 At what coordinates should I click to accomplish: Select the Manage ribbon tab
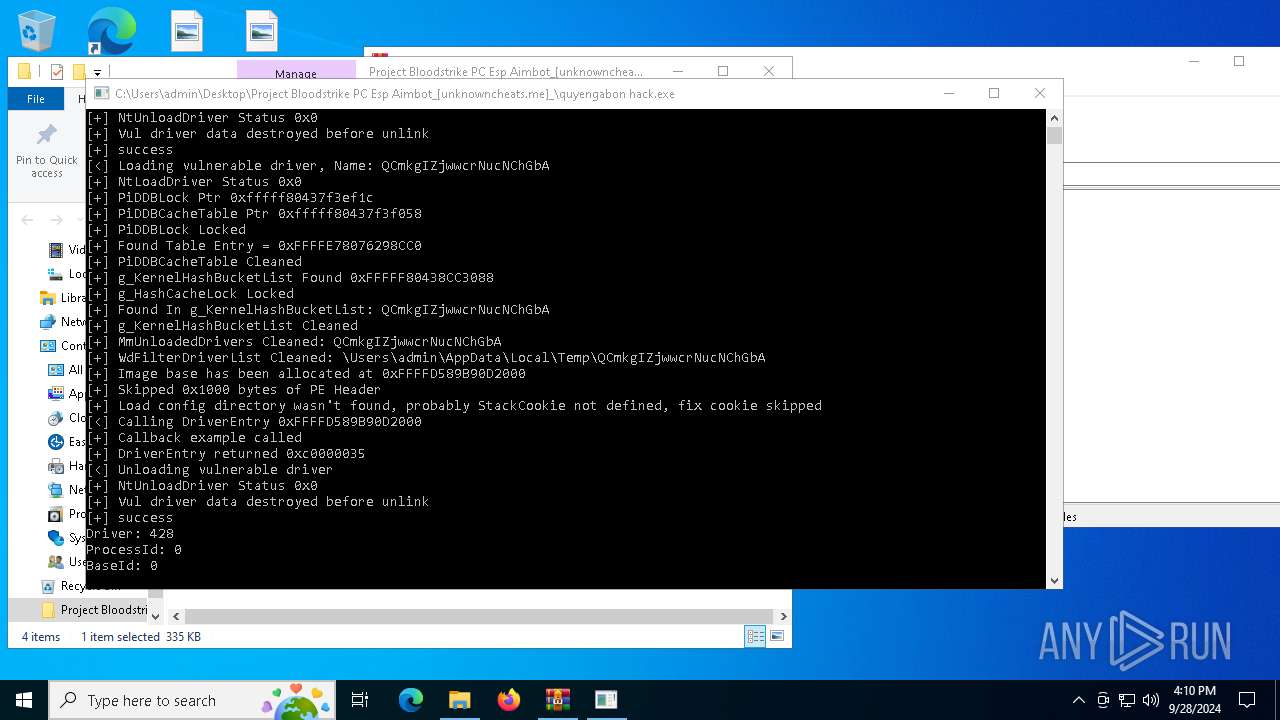click(x=296, y=73)
